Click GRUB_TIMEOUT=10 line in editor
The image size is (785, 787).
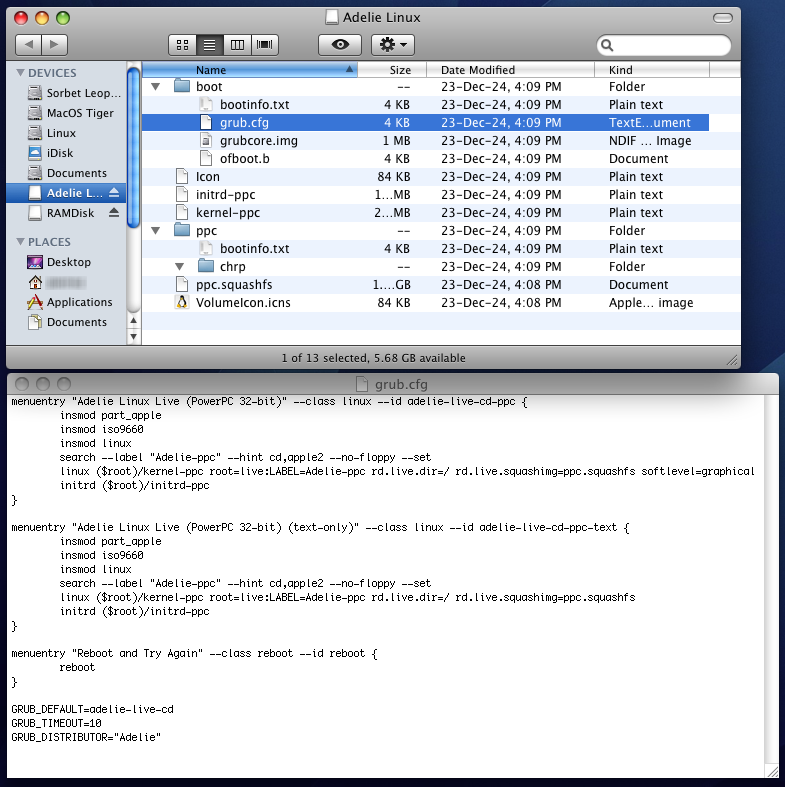pos(56,723)
